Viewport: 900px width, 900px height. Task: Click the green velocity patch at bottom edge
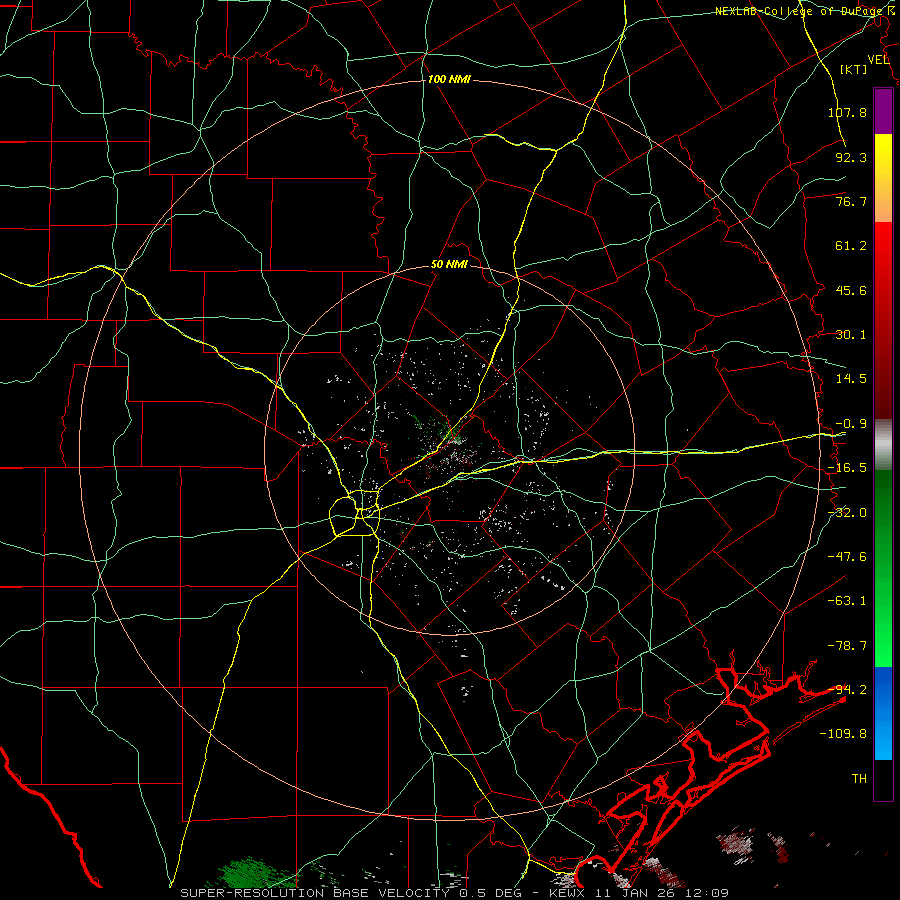[x=251, y=872]
